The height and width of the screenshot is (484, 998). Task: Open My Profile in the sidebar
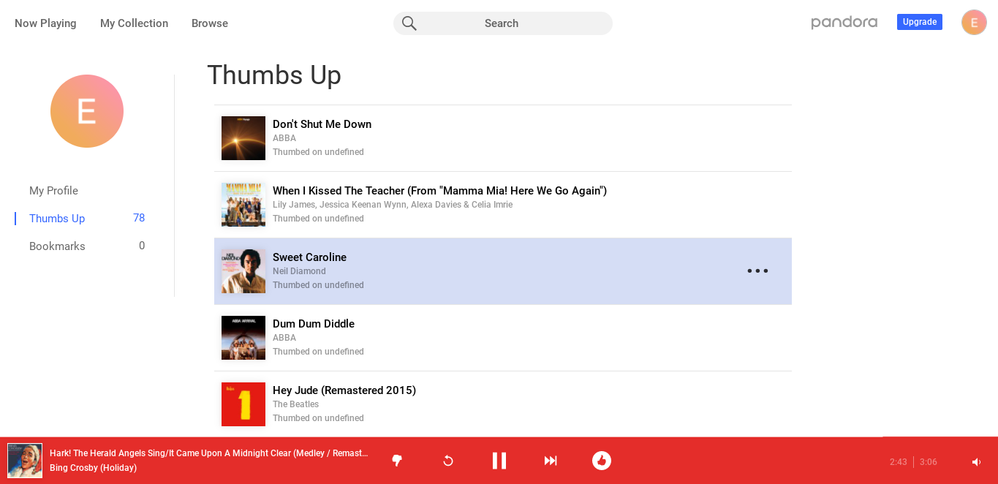point(53,191)
